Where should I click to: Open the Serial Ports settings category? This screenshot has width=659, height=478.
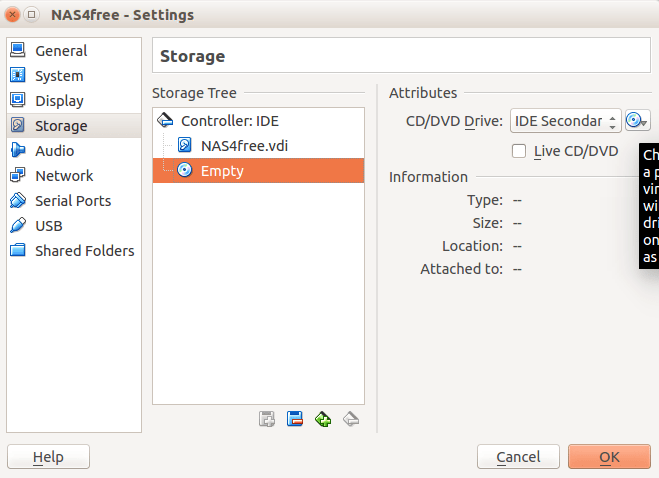pyautogui.click(x=74, y=201)
